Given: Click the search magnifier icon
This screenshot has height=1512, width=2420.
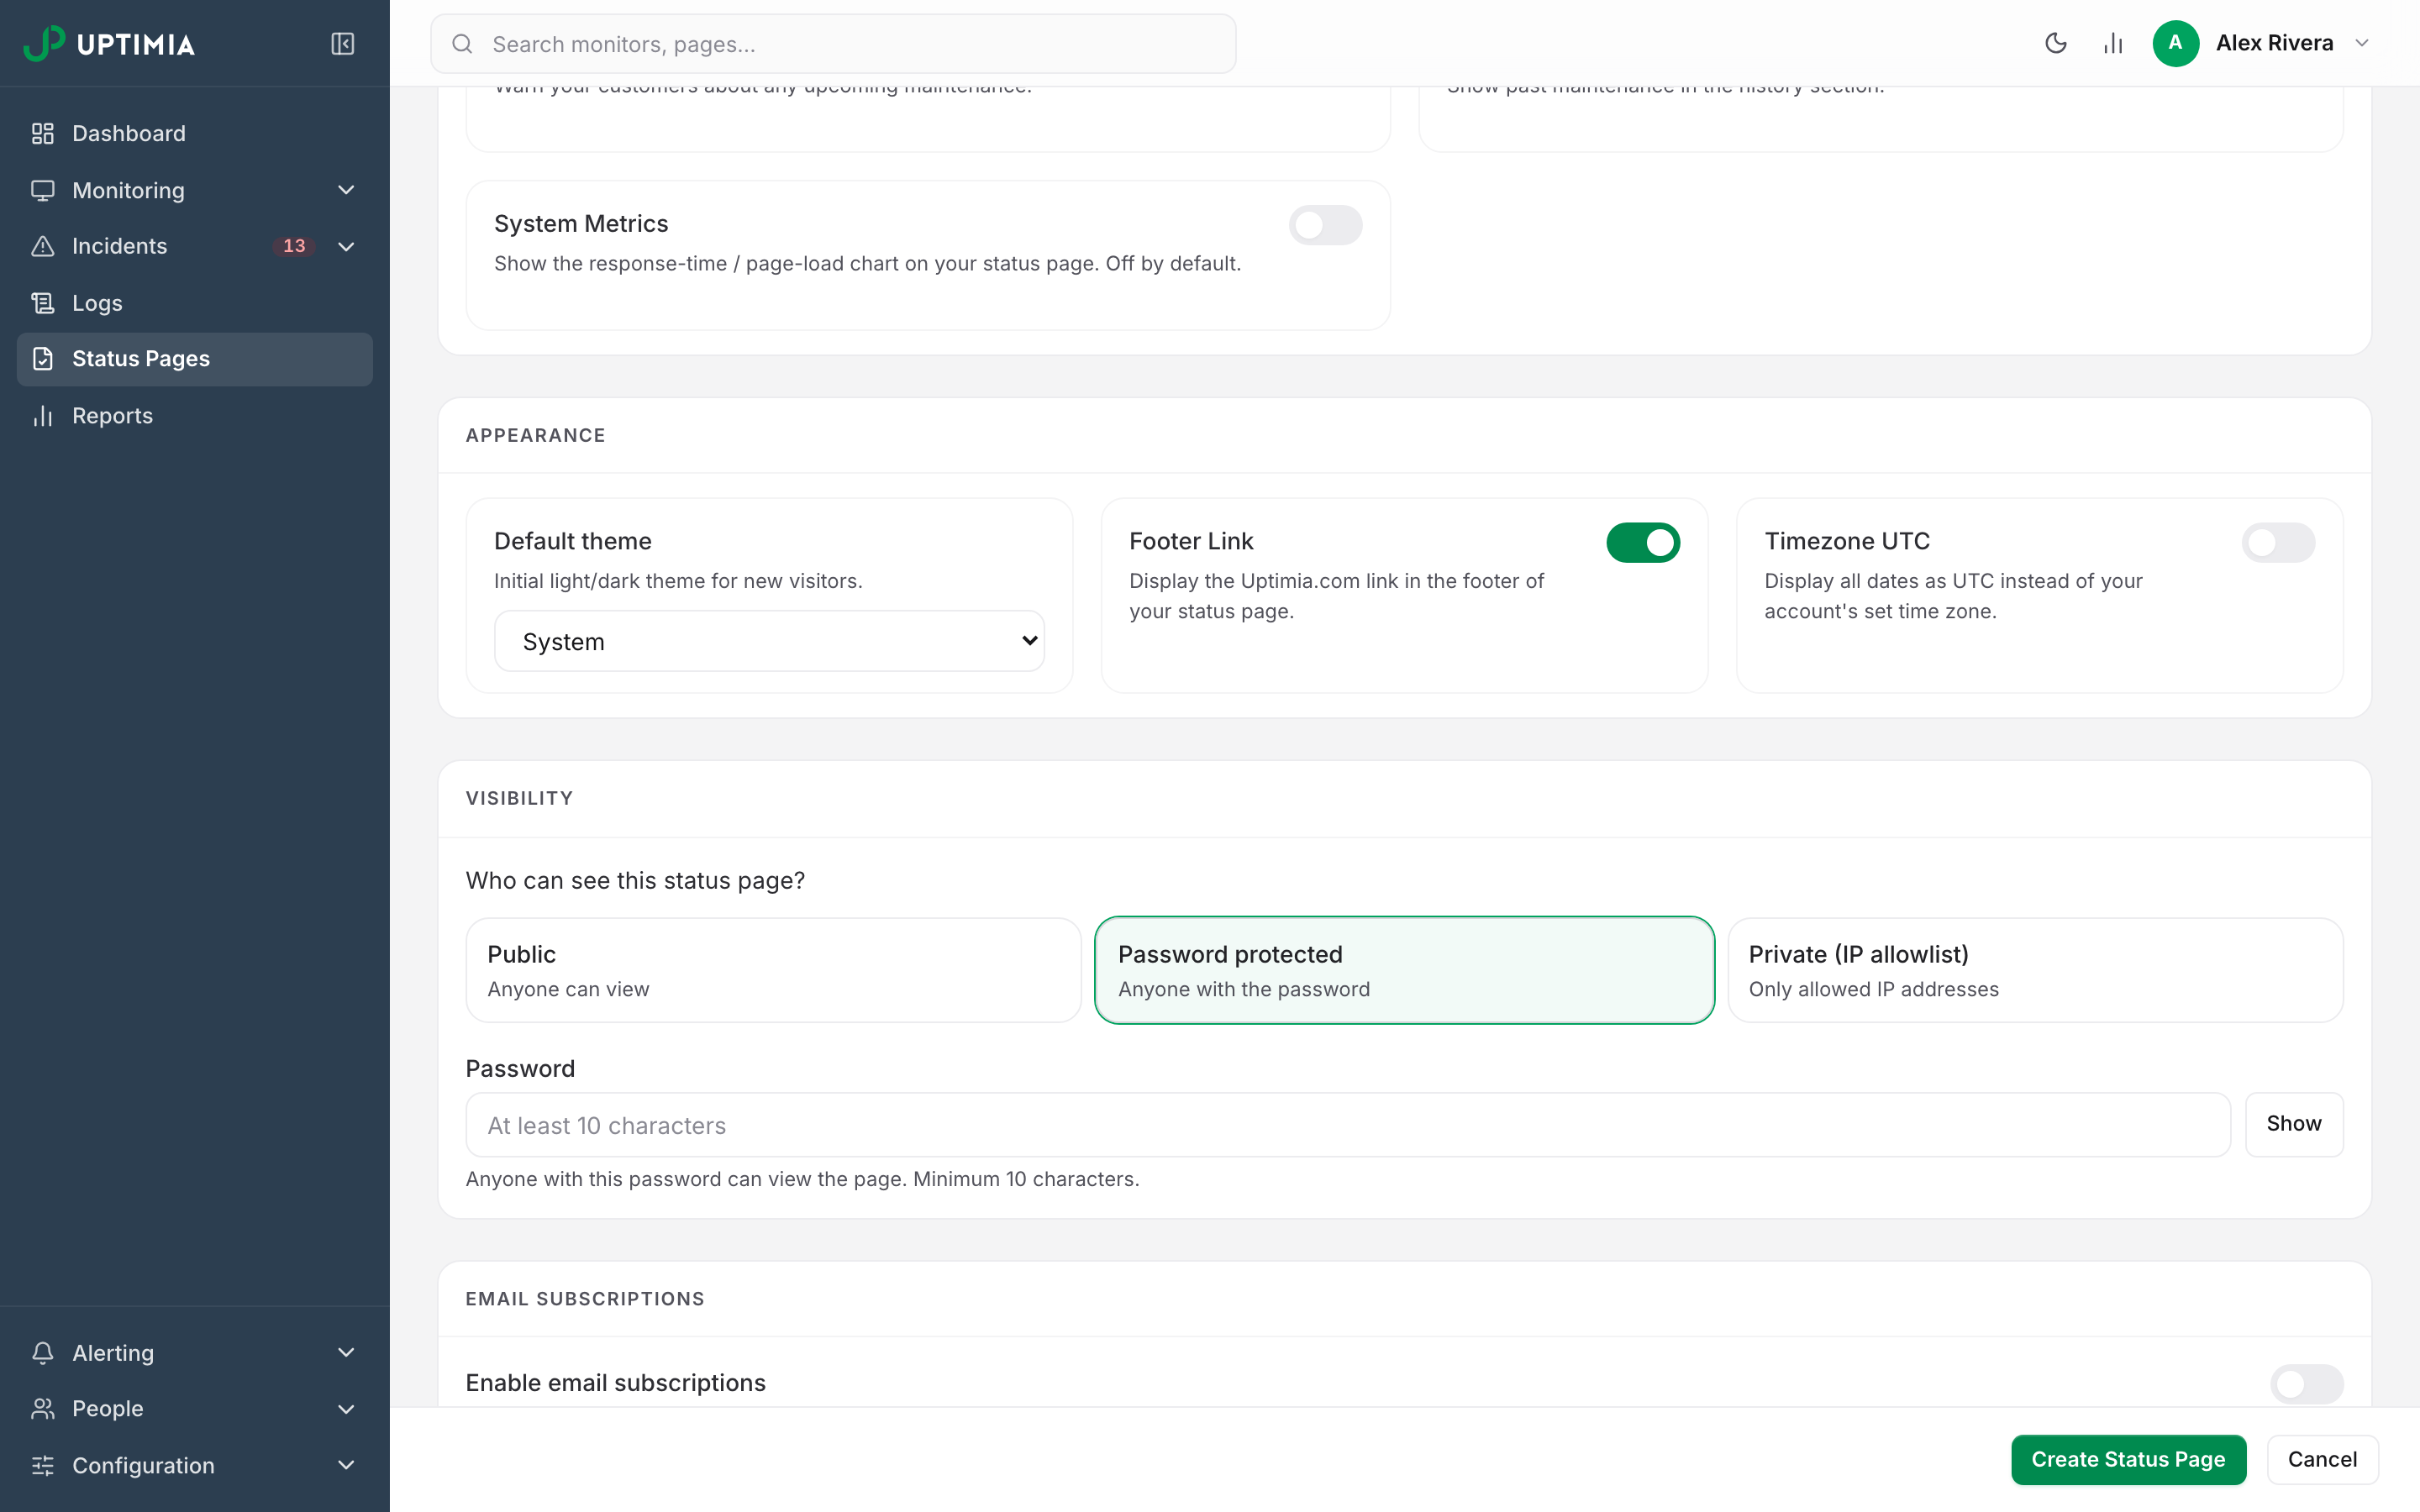Looking at the screenshot, I should coord(462,44).
